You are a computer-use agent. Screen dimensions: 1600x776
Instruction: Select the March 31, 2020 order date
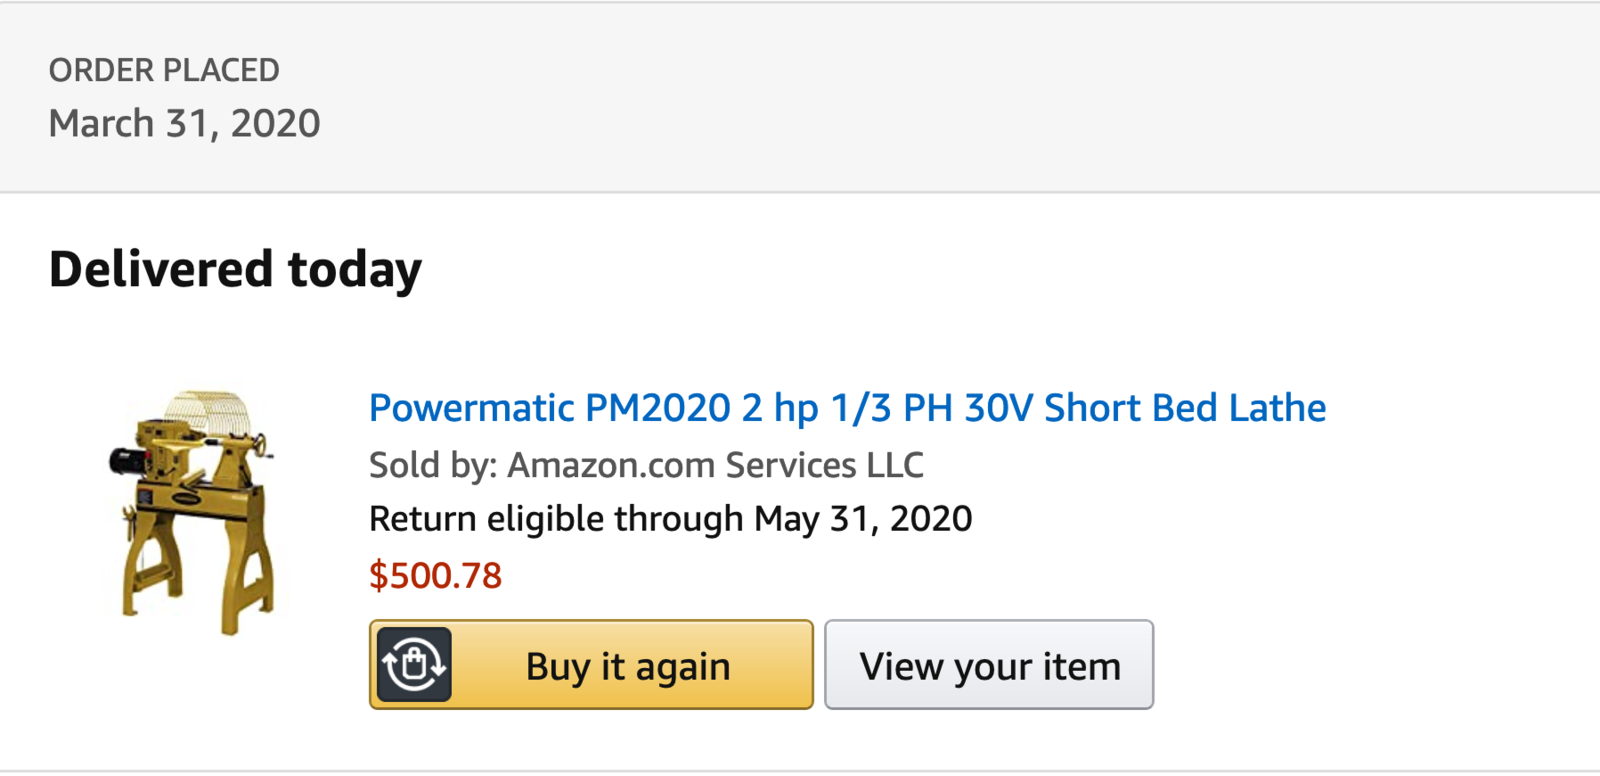tap(185, 123)
